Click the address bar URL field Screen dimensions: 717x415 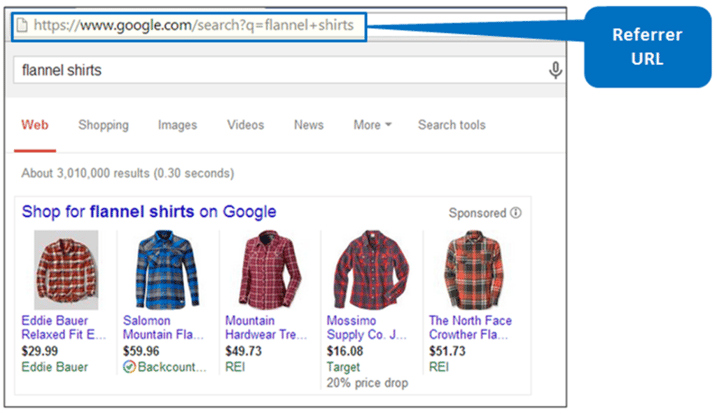point(189,27)
